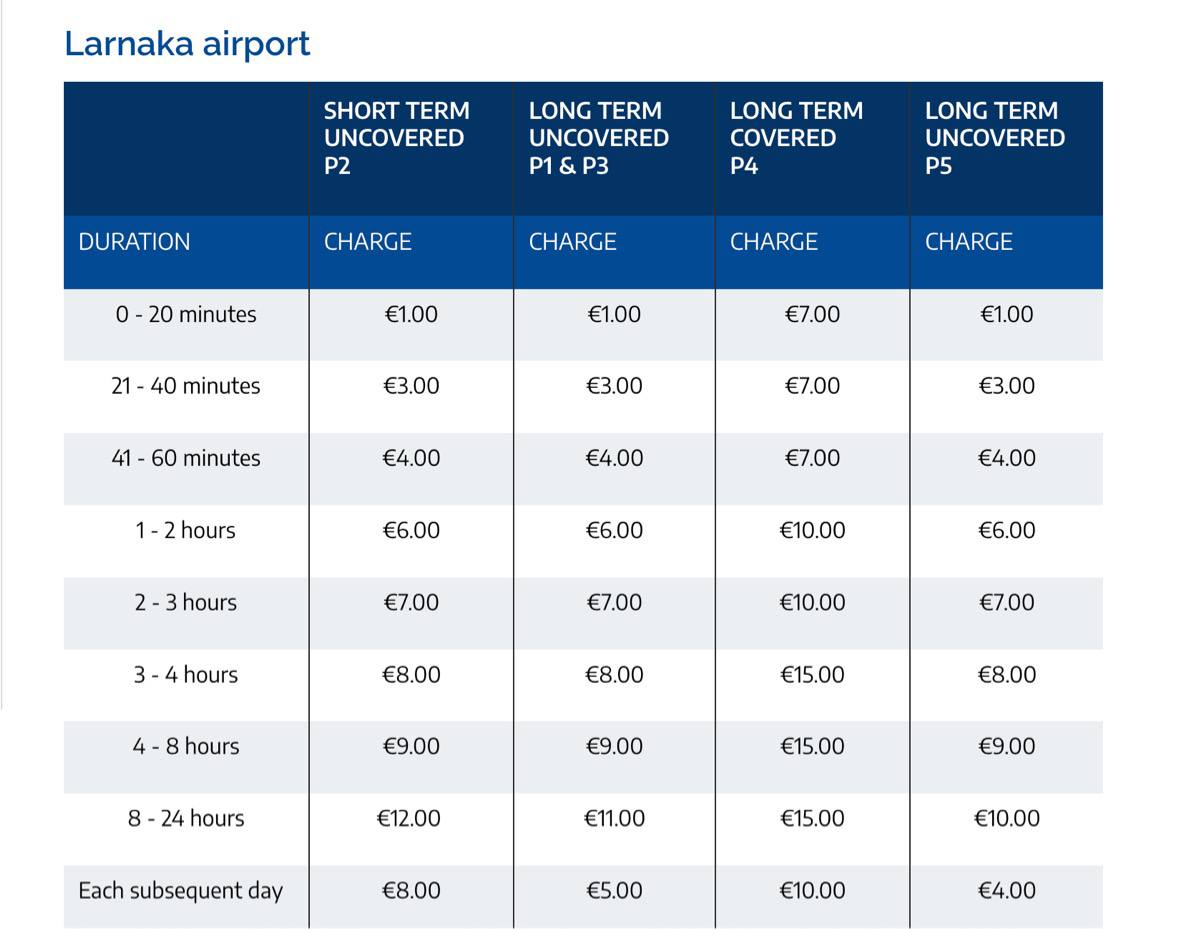Click the P4 charge for 0 - 20 minutes
This screenshot has height=929, width=1179.
[x=812, y=314]
